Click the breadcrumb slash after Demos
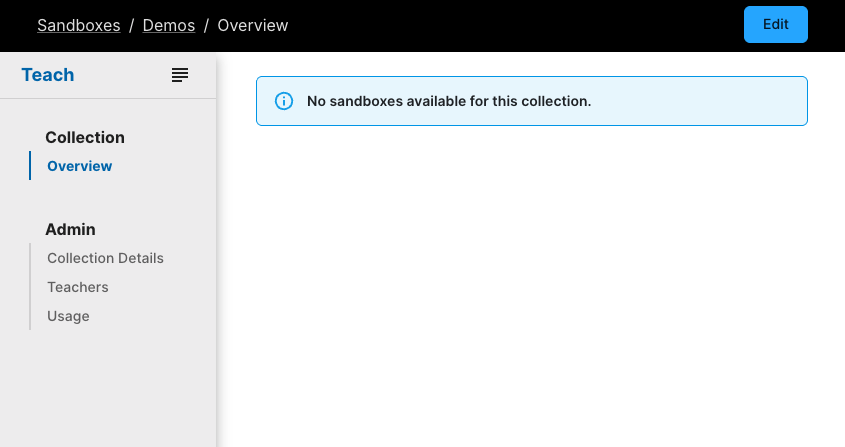The image size is (845, 447). click(206, 25)
